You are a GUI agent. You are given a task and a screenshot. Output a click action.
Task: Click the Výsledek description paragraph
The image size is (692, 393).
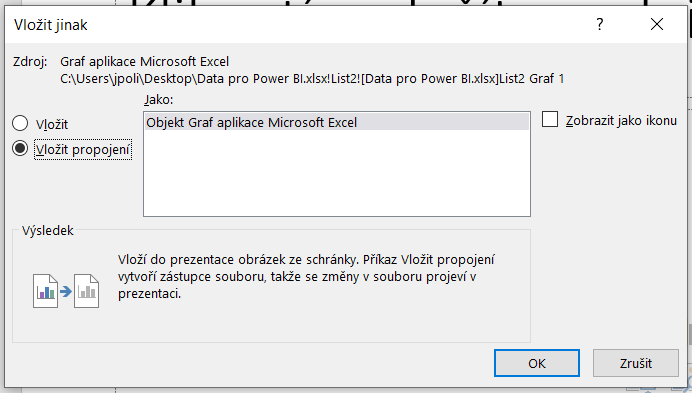(306, 276)
